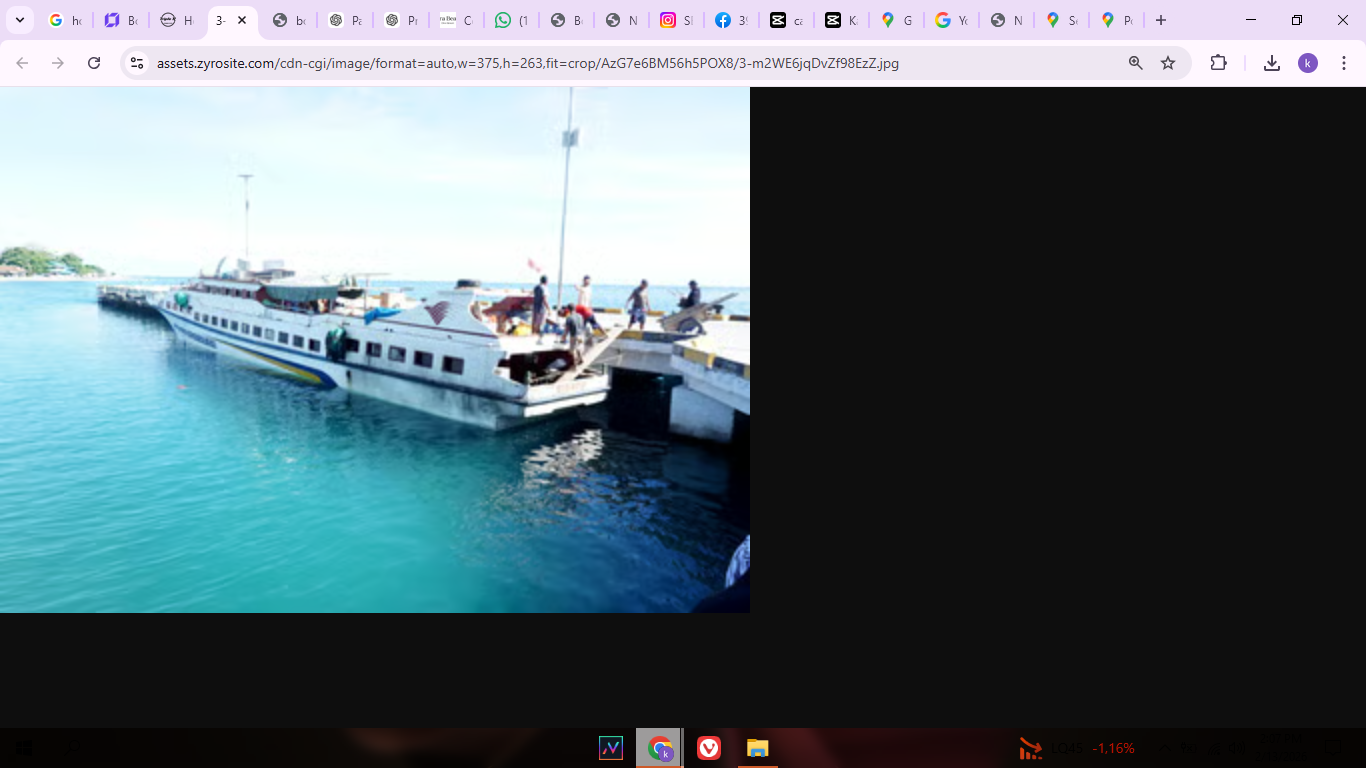This screenshot has height=768, width=1366.
Task: Open a new browser tab
Action: [1161, 20]
